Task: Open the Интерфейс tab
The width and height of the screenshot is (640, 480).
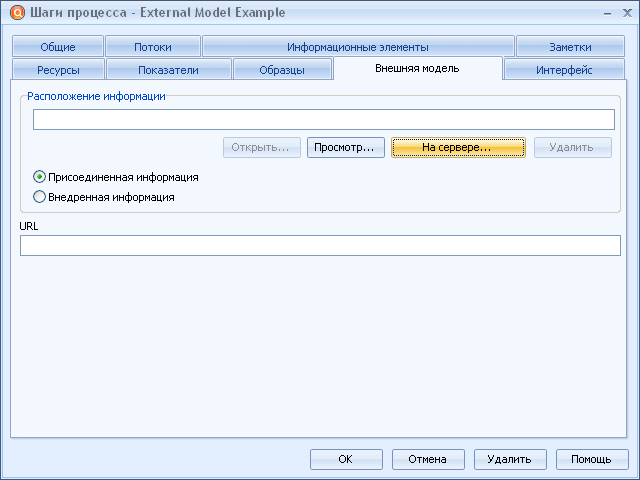Action: click(x=564, y=69)
